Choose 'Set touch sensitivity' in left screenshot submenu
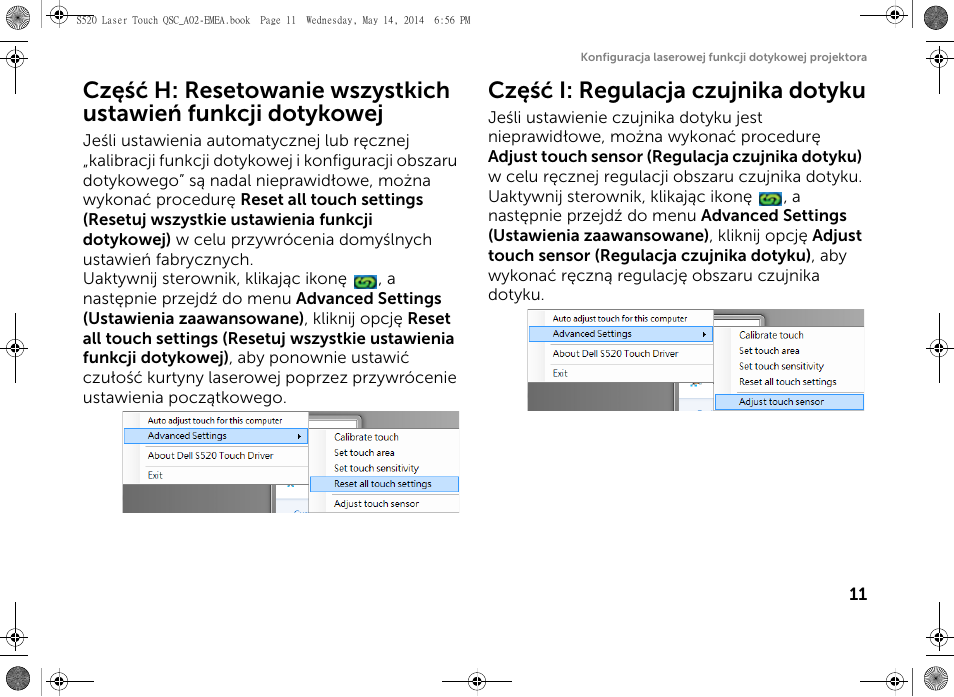This screenshot has height=697, width=954. tap(376, 468)
